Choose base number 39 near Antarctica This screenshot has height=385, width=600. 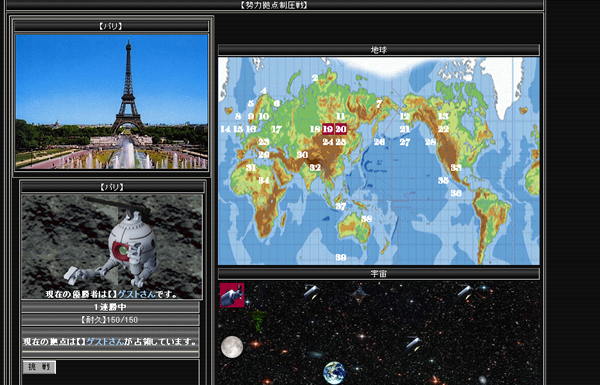[341, 258]
